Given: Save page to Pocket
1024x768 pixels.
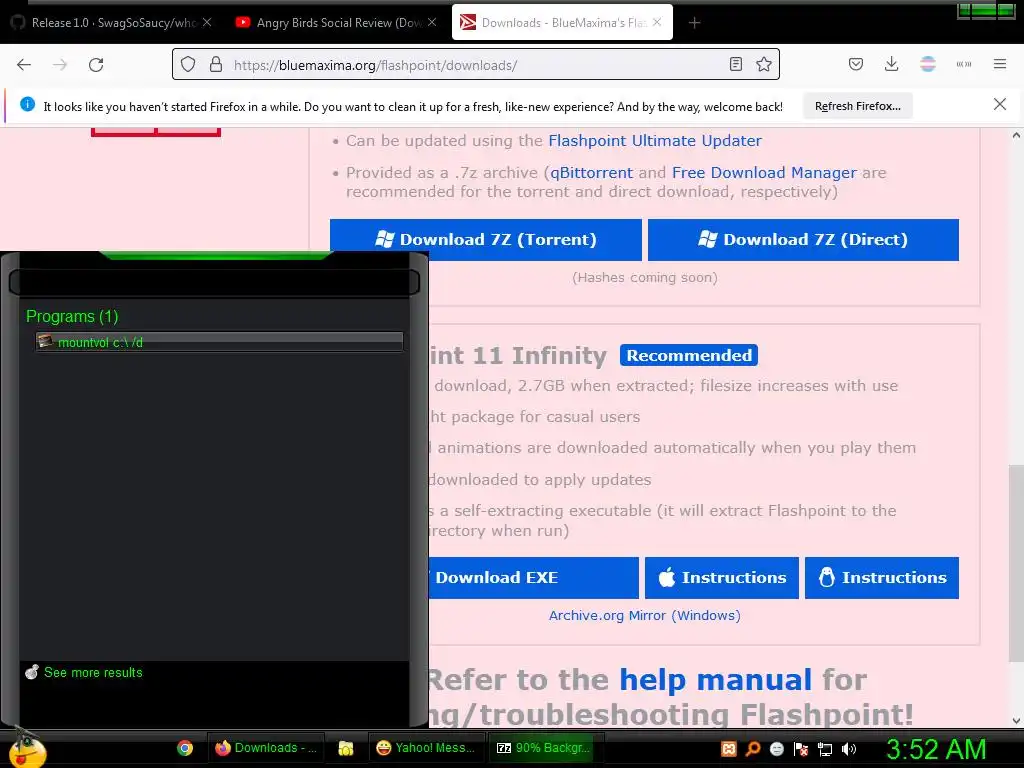Looking at the screenshot, I should tap(856, 64).
